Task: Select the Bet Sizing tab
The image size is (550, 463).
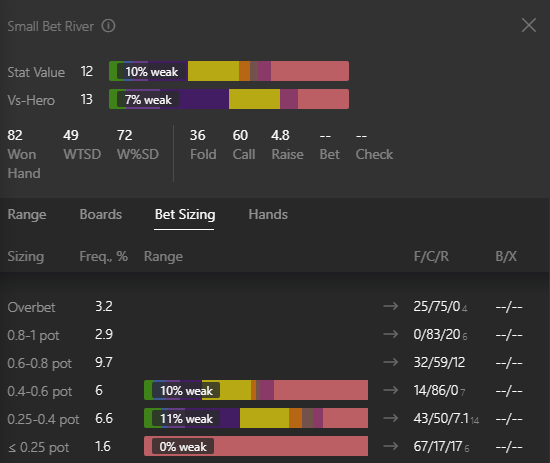Action: [185, 214]
